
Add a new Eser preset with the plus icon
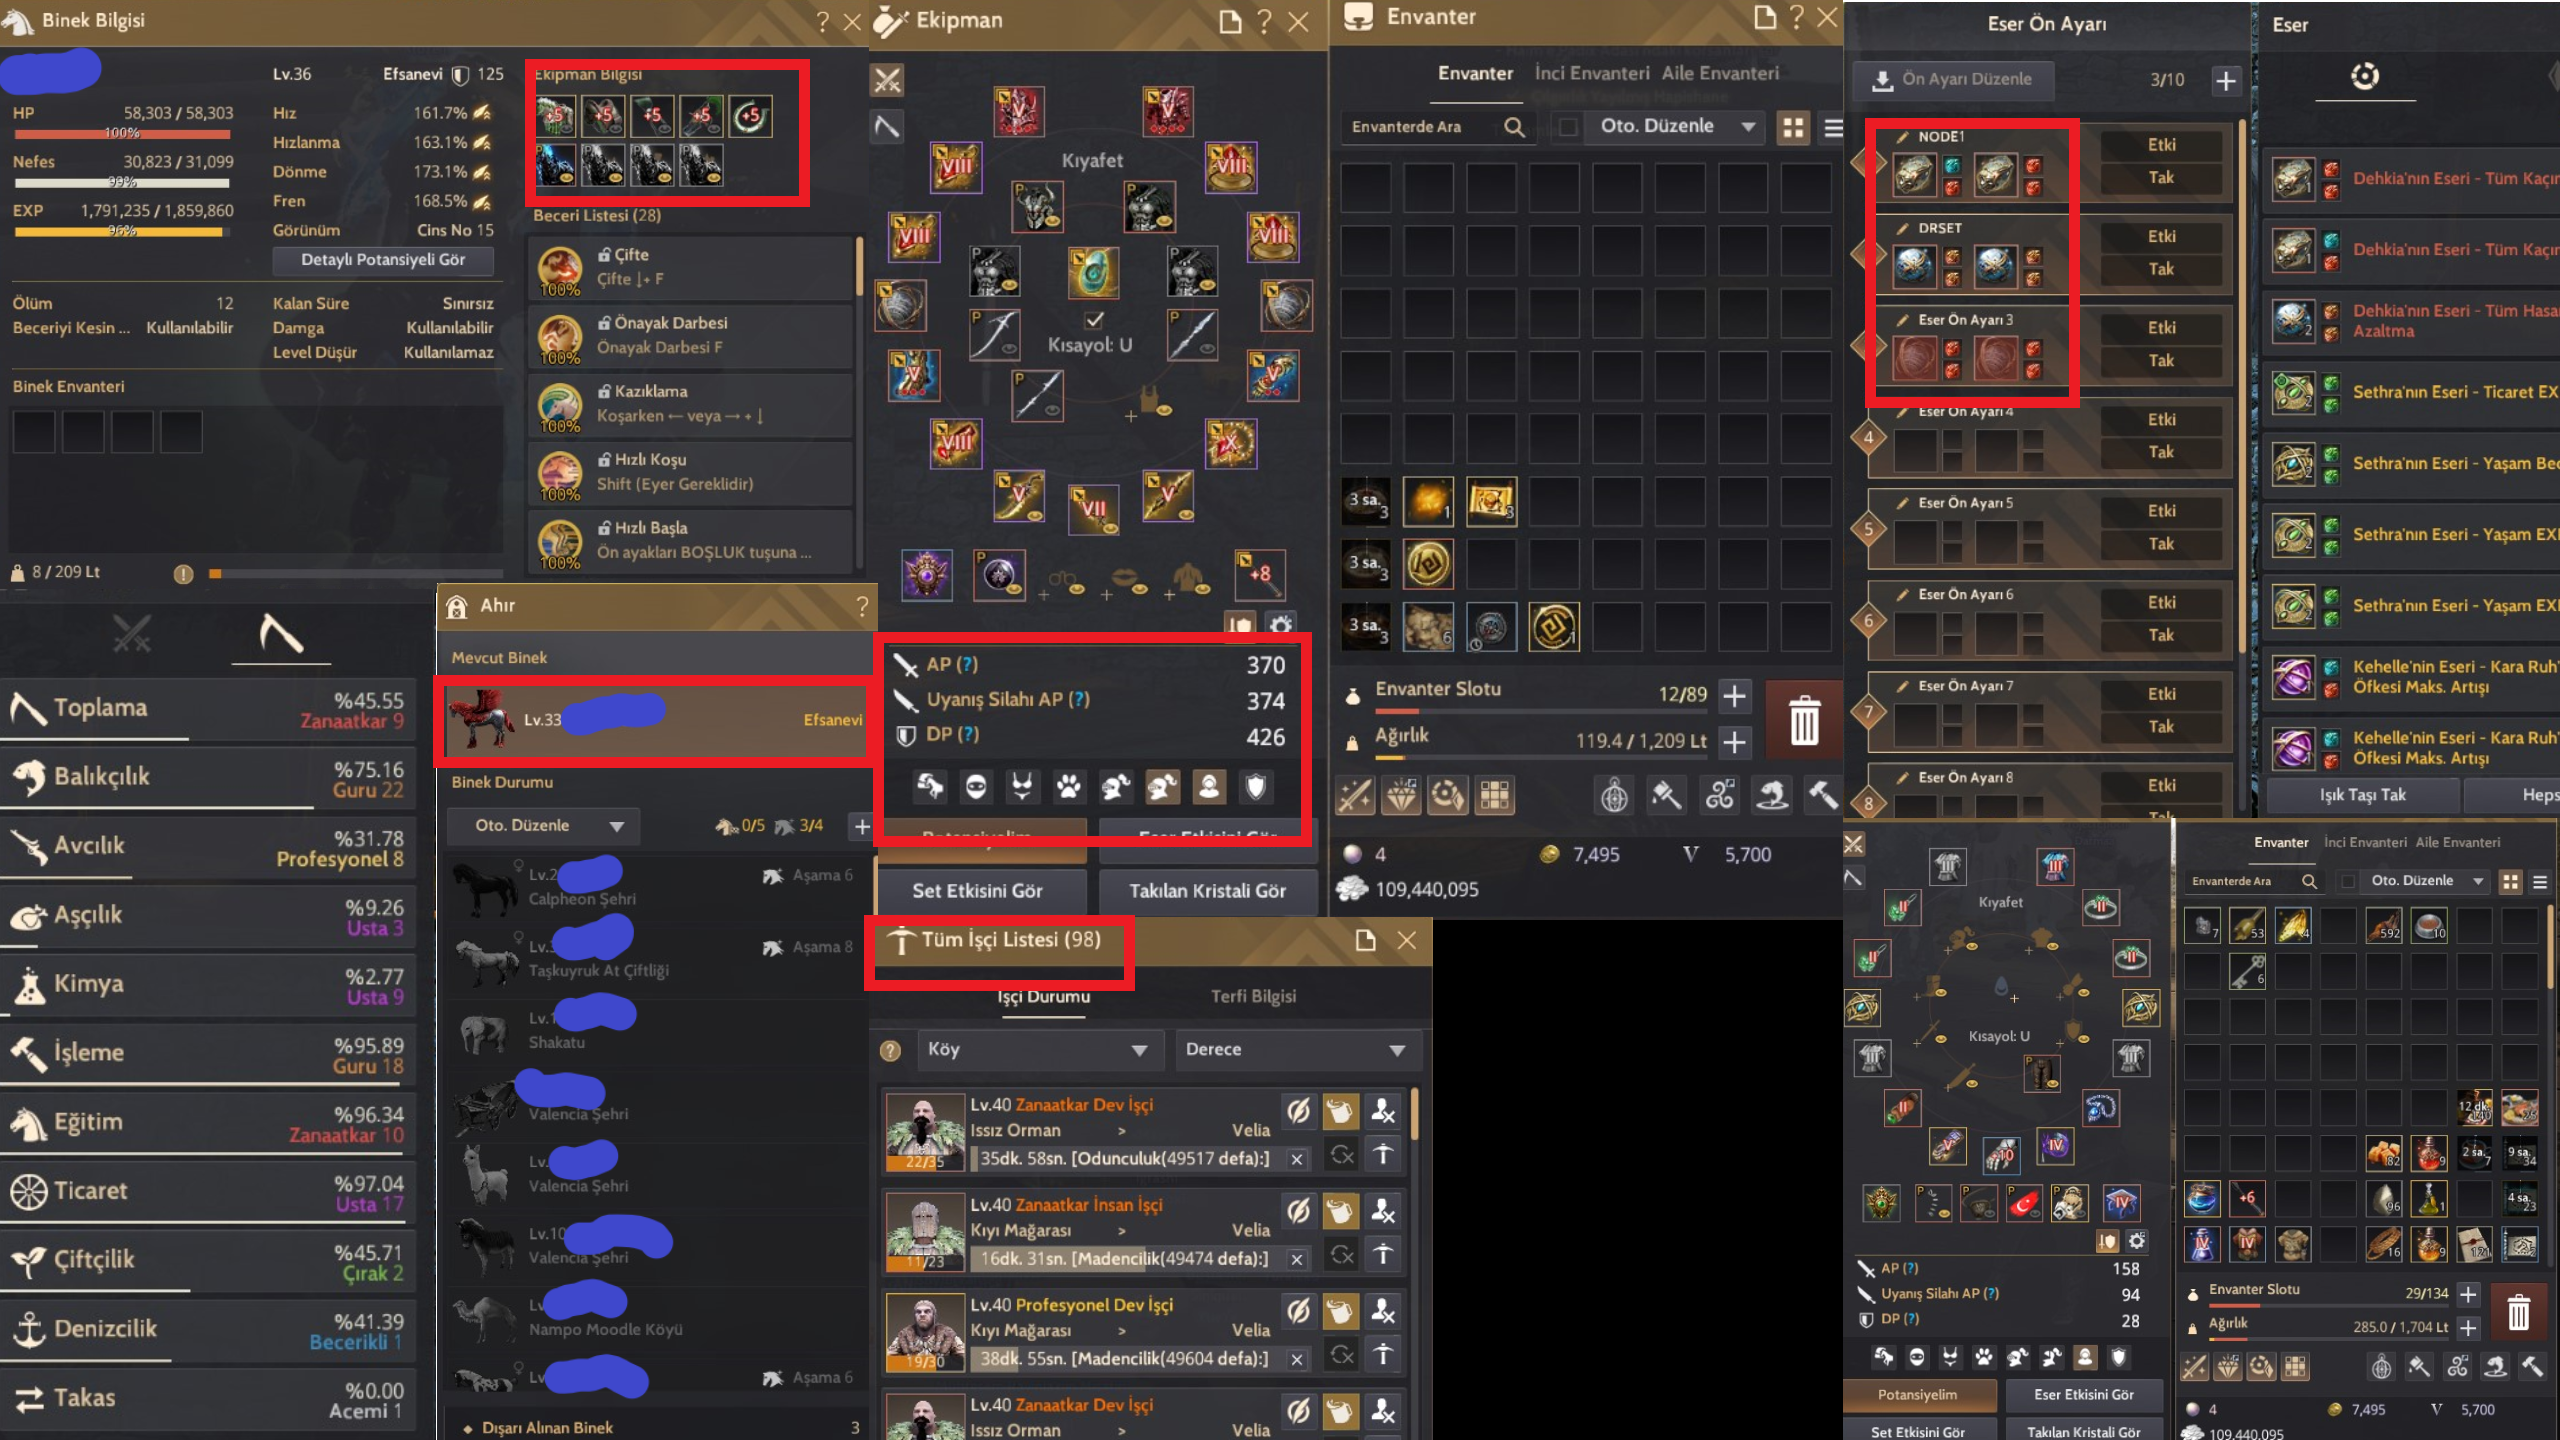coord(2225,80)
